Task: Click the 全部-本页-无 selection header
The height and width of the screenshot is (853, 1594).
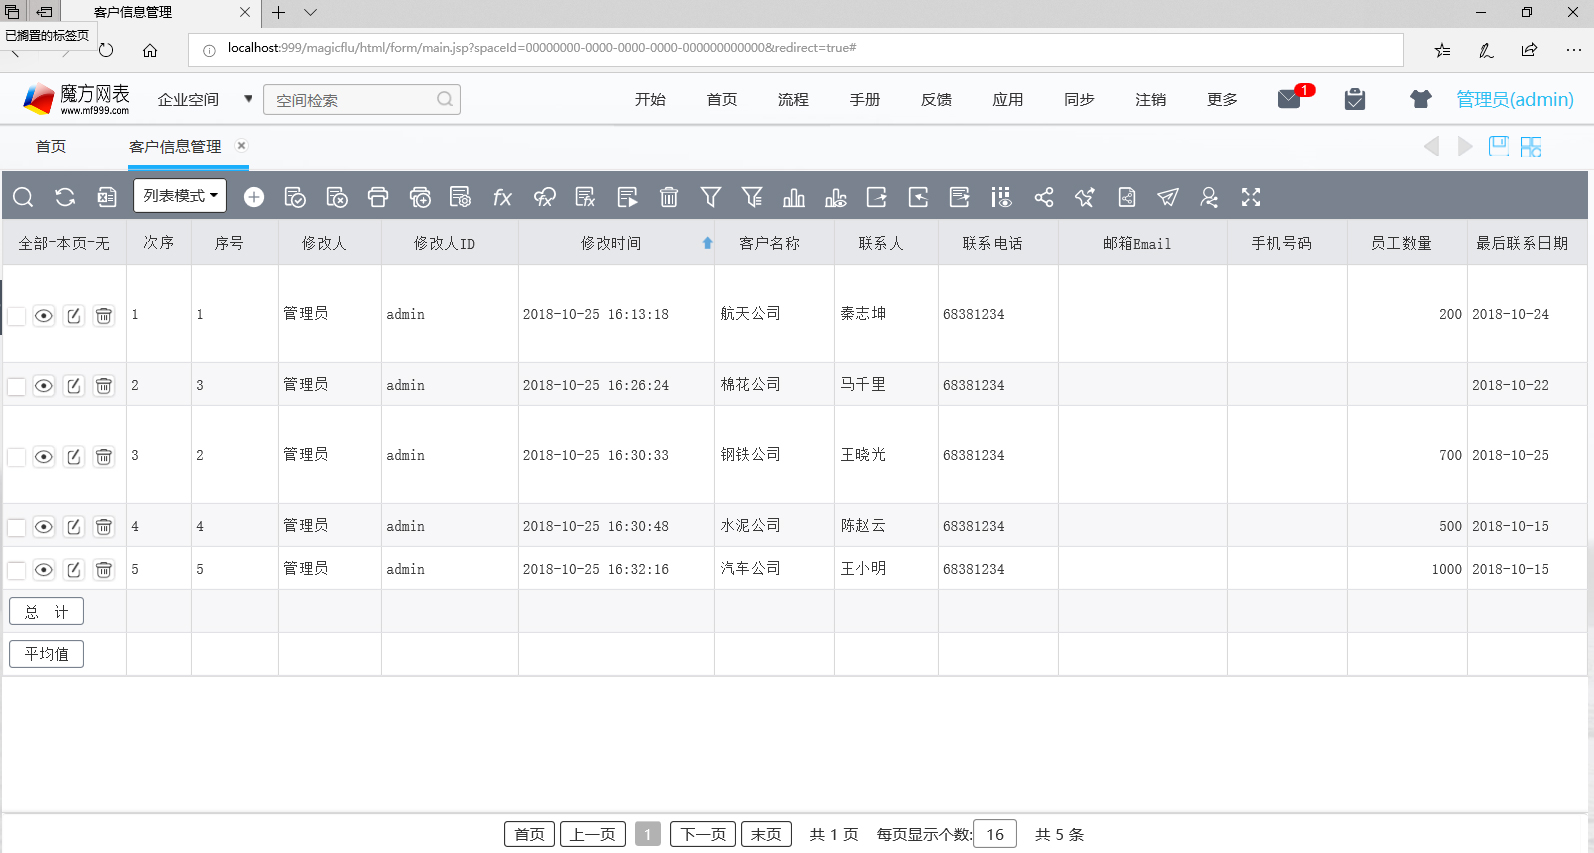Action: click(x=64, y=243)
